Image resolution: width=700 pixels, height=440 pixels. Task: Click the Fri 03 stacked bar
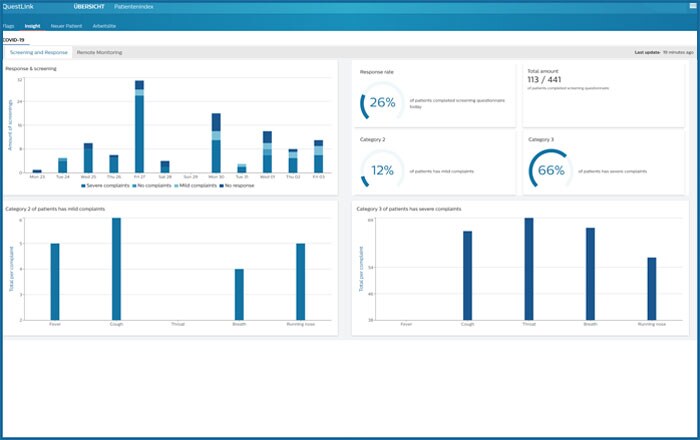[x=318, y=157]
